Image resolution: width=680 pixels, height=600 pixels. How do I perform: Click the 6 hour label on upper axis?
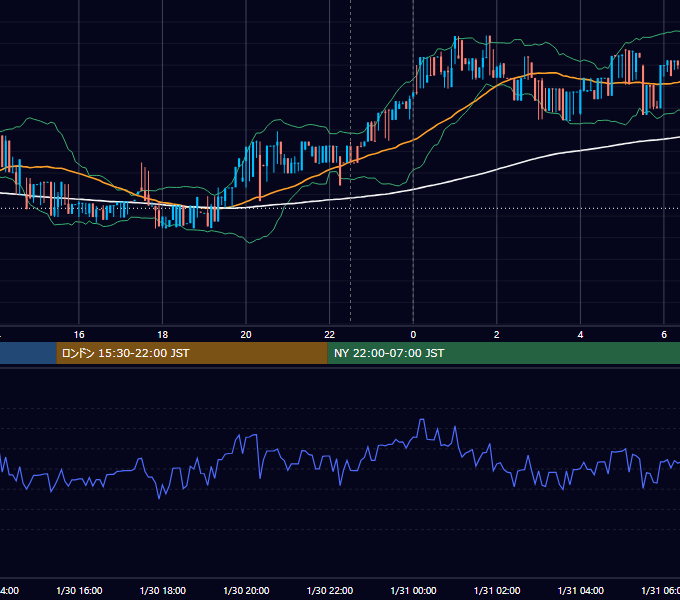[664, 335]
